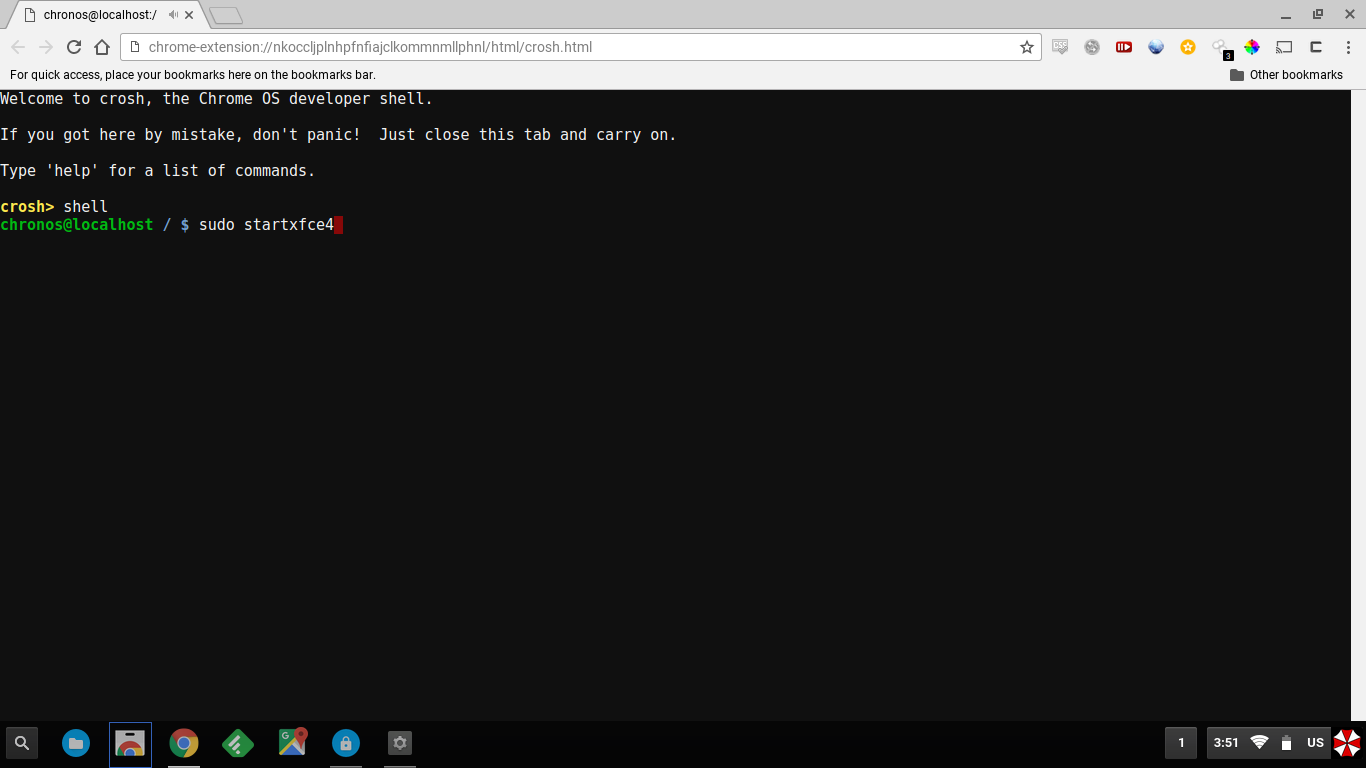Open the Other bookmarks folder
1366x768 pixels.
(1286, 75)
